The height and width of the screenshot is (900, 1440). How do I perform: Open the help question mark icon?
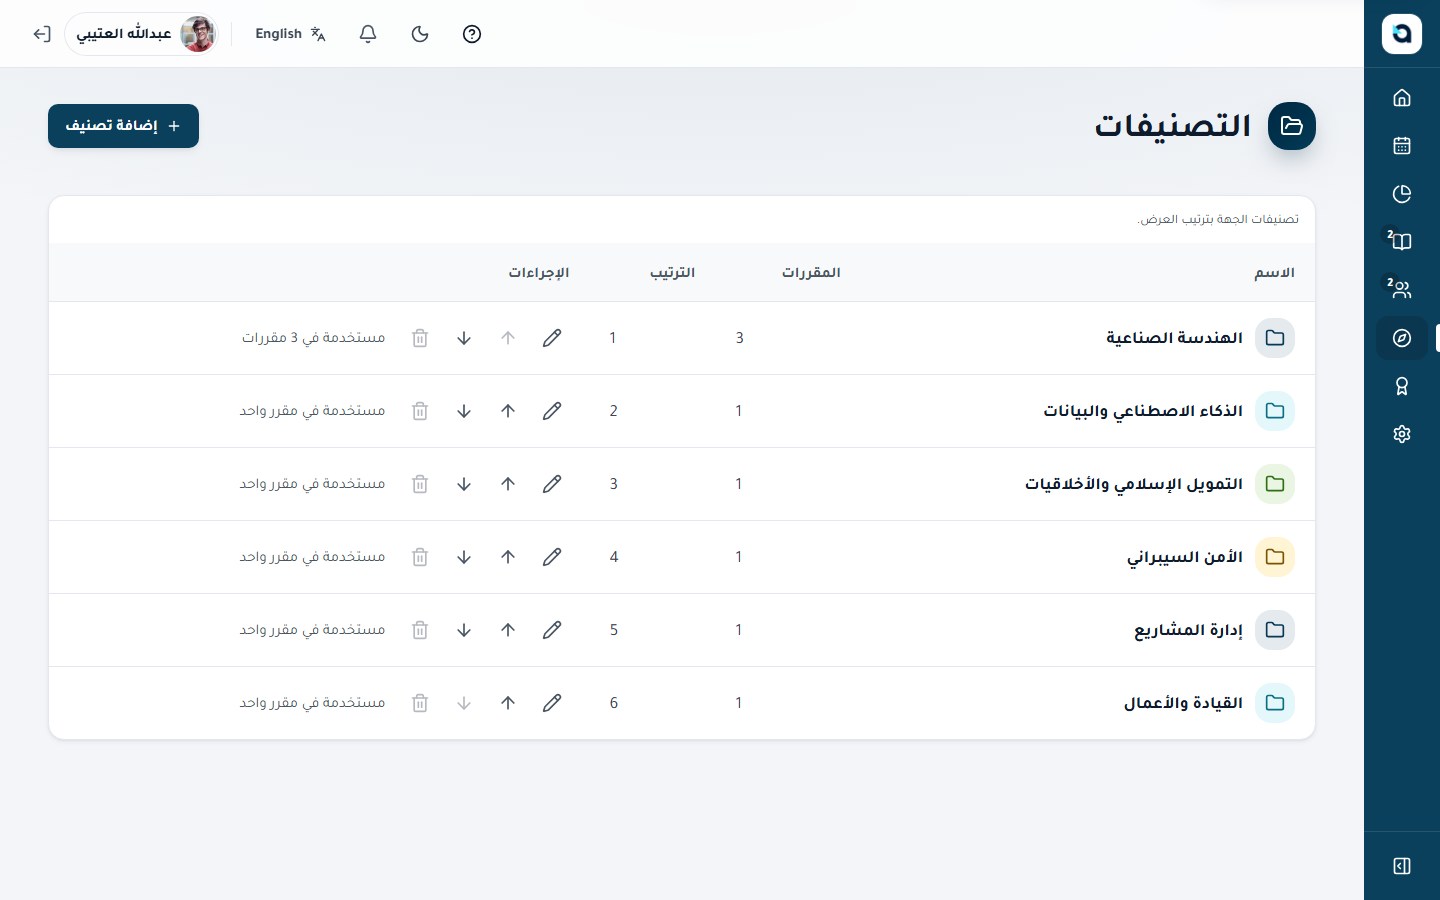point(472,34)
